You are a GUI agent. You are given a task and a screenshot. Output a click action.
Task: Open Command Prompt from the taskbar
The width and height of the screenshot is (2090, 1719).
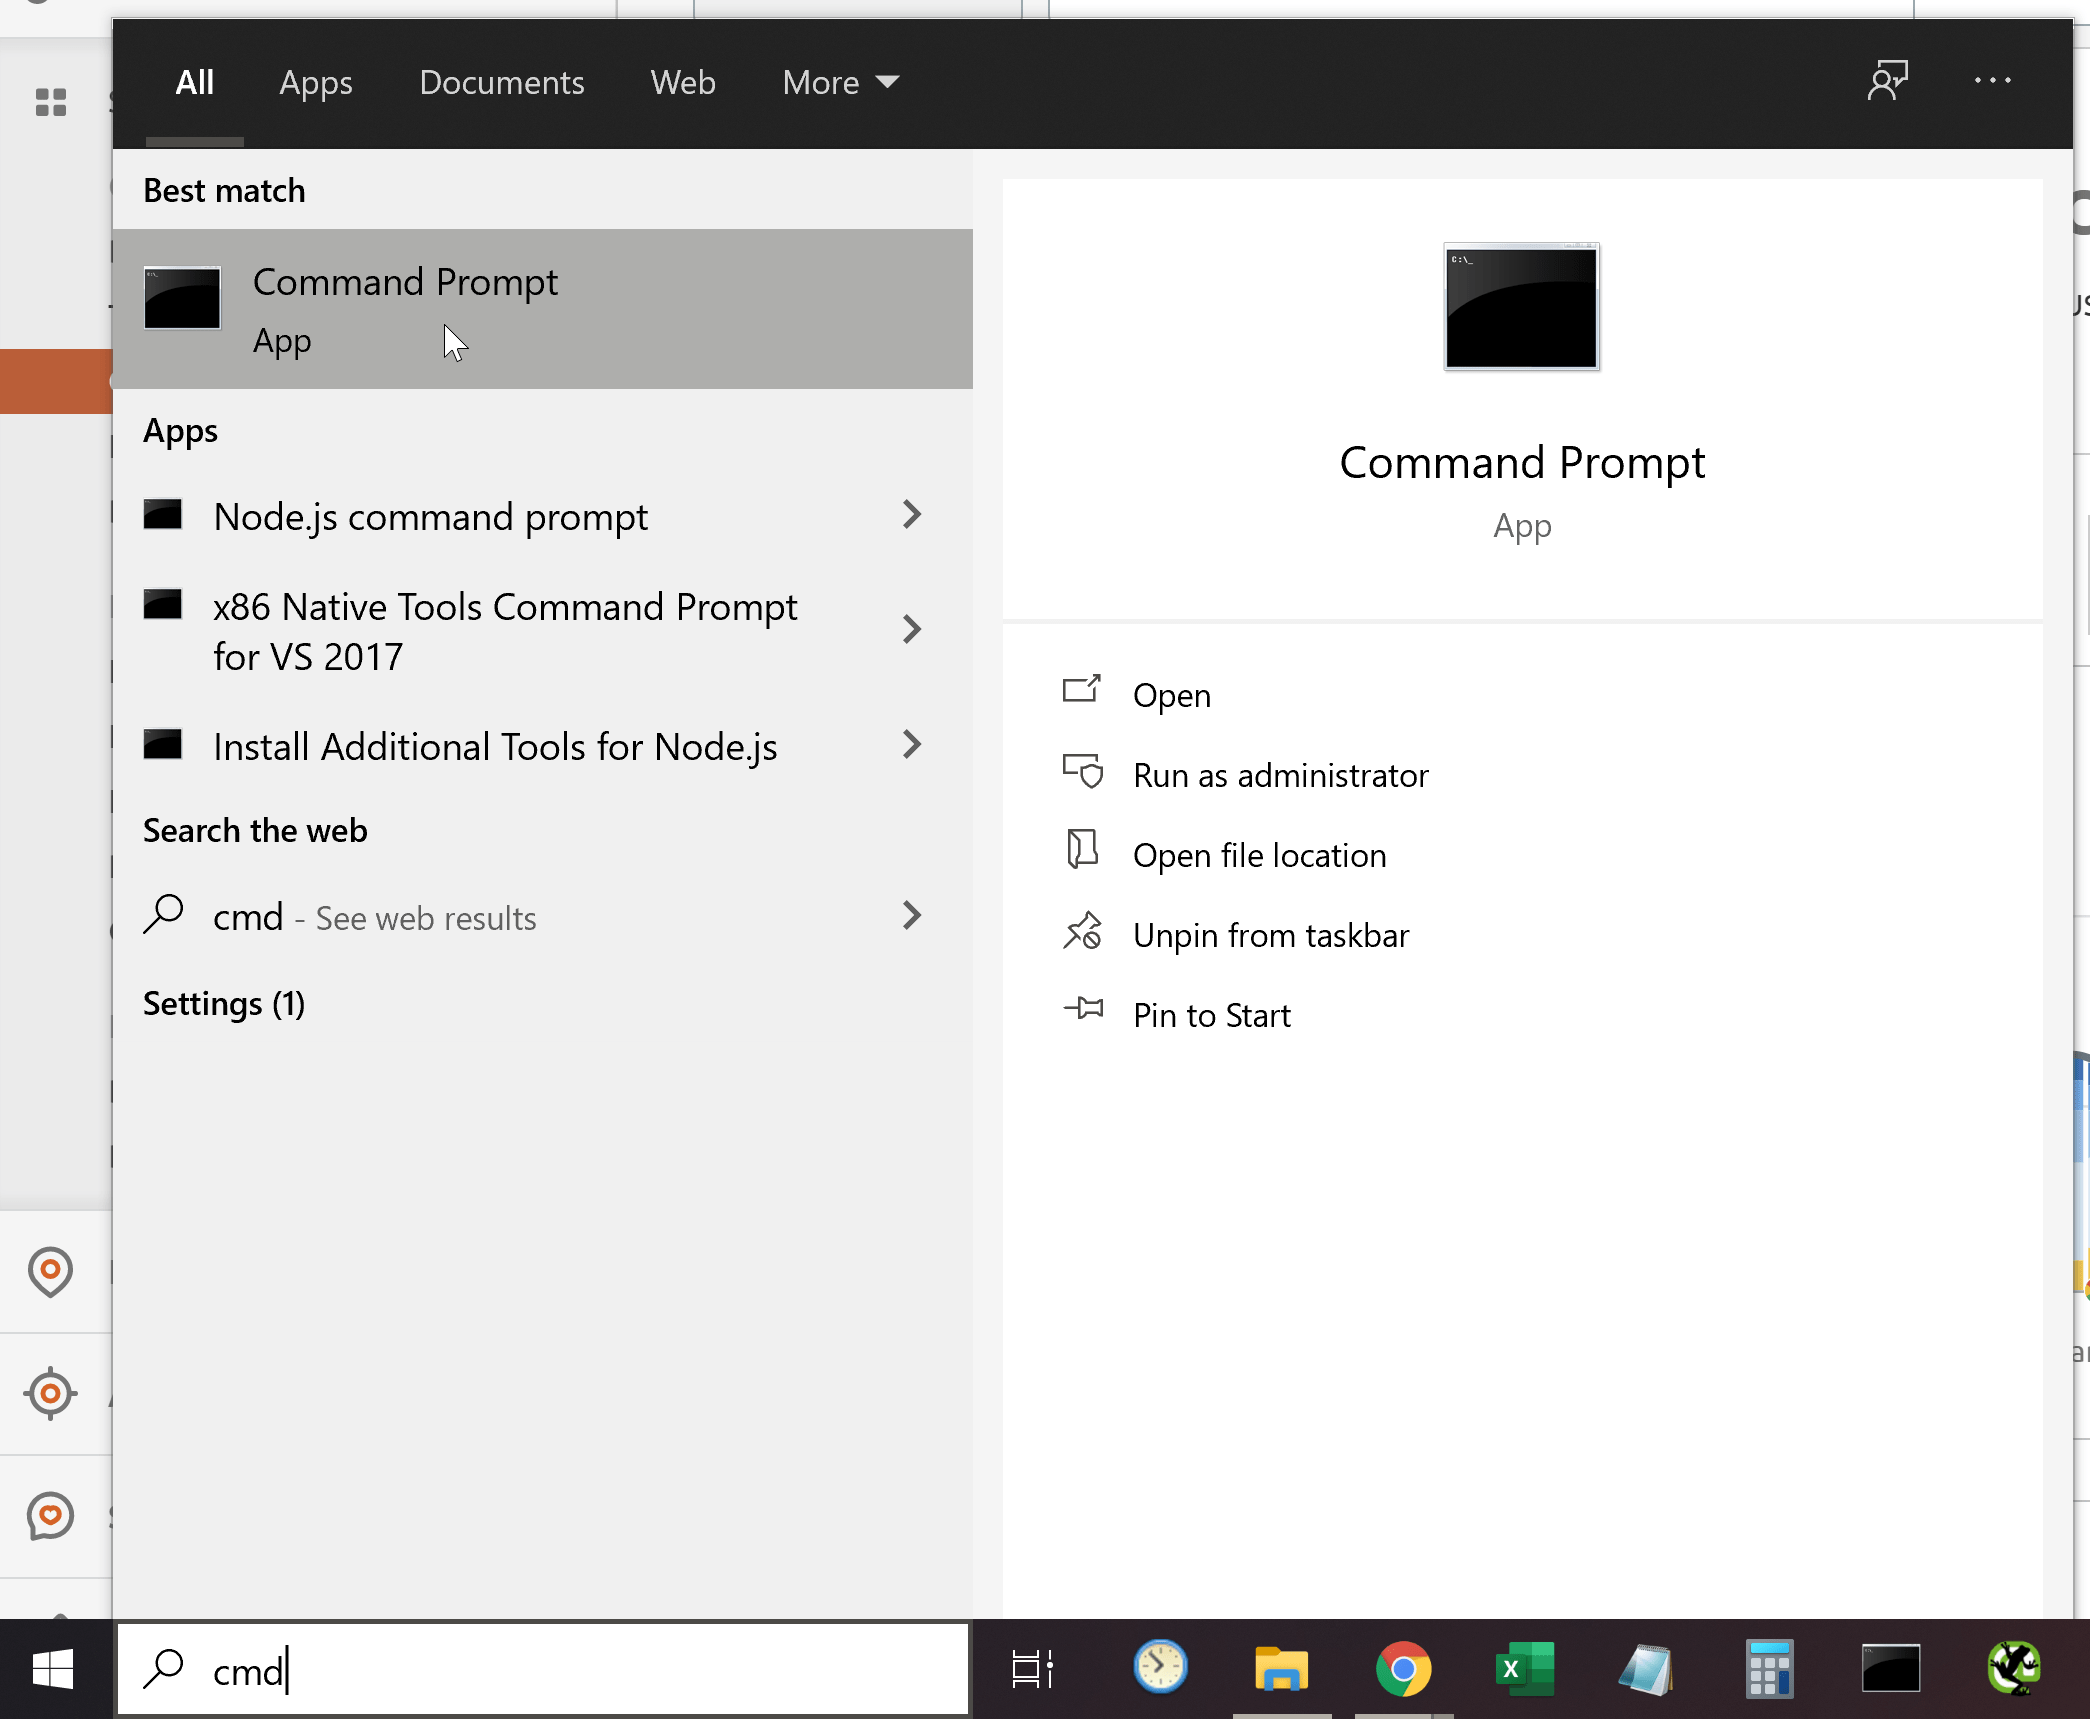click(1890, 1668)
